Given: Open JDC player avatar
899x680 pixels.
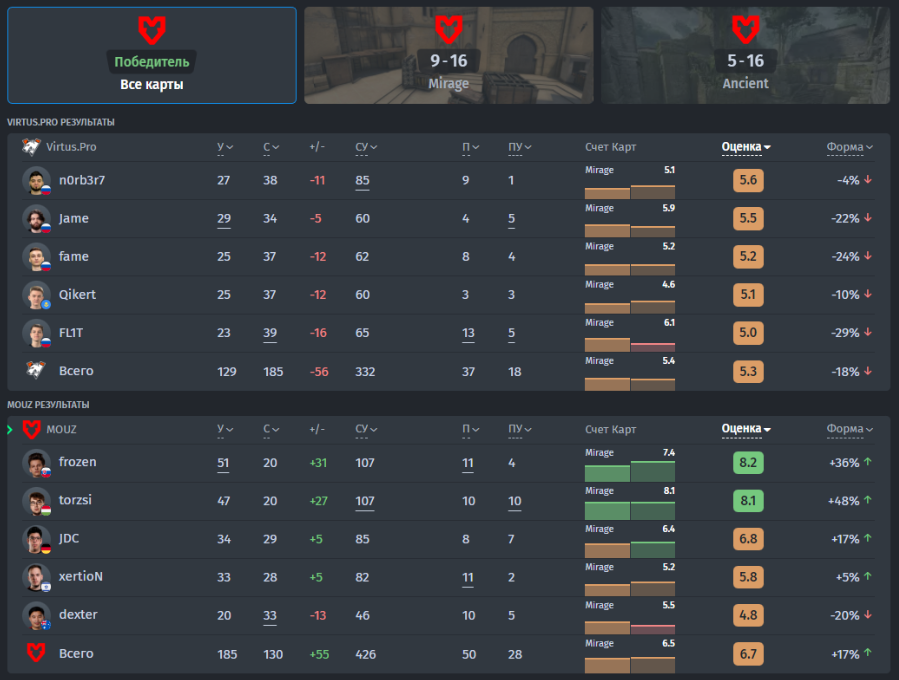Looking at the screenshot, I should coord(37,539).
